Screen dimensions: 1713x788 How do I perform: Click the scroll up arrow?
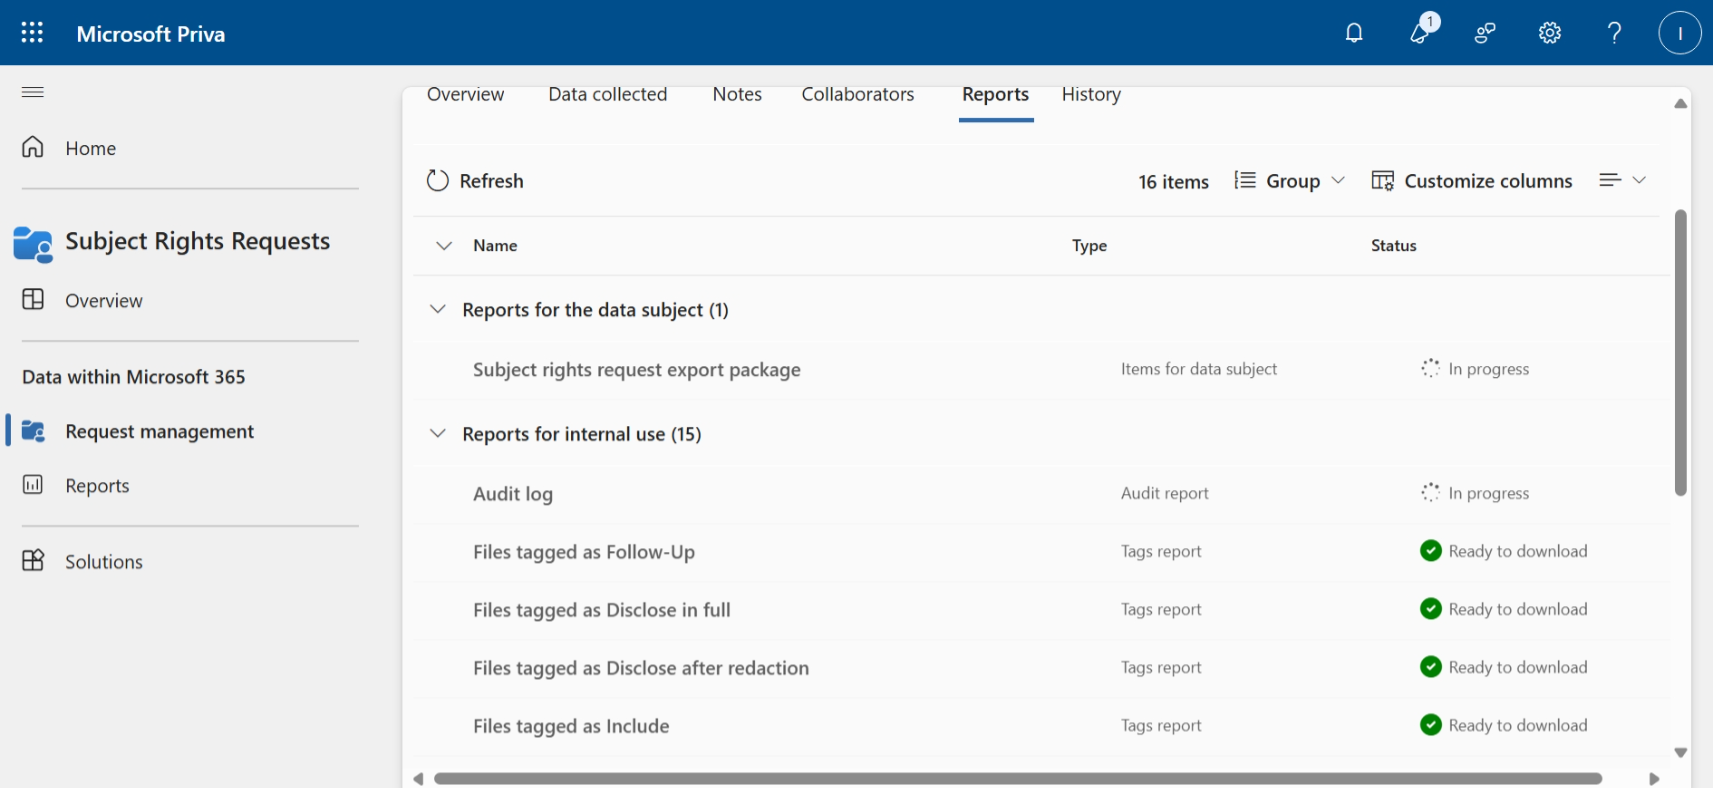tap(1681, 103)
